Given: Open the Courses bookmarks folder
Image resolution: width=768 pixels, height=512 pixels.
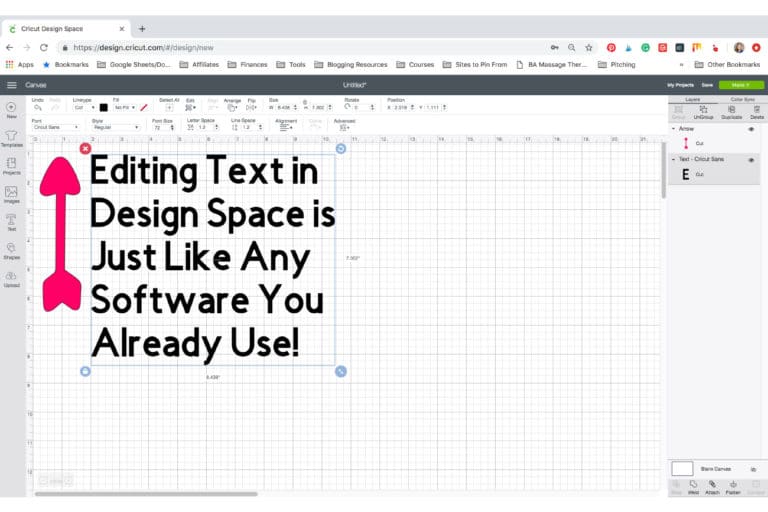Looking at the screenshot, I should pos(415,65).
